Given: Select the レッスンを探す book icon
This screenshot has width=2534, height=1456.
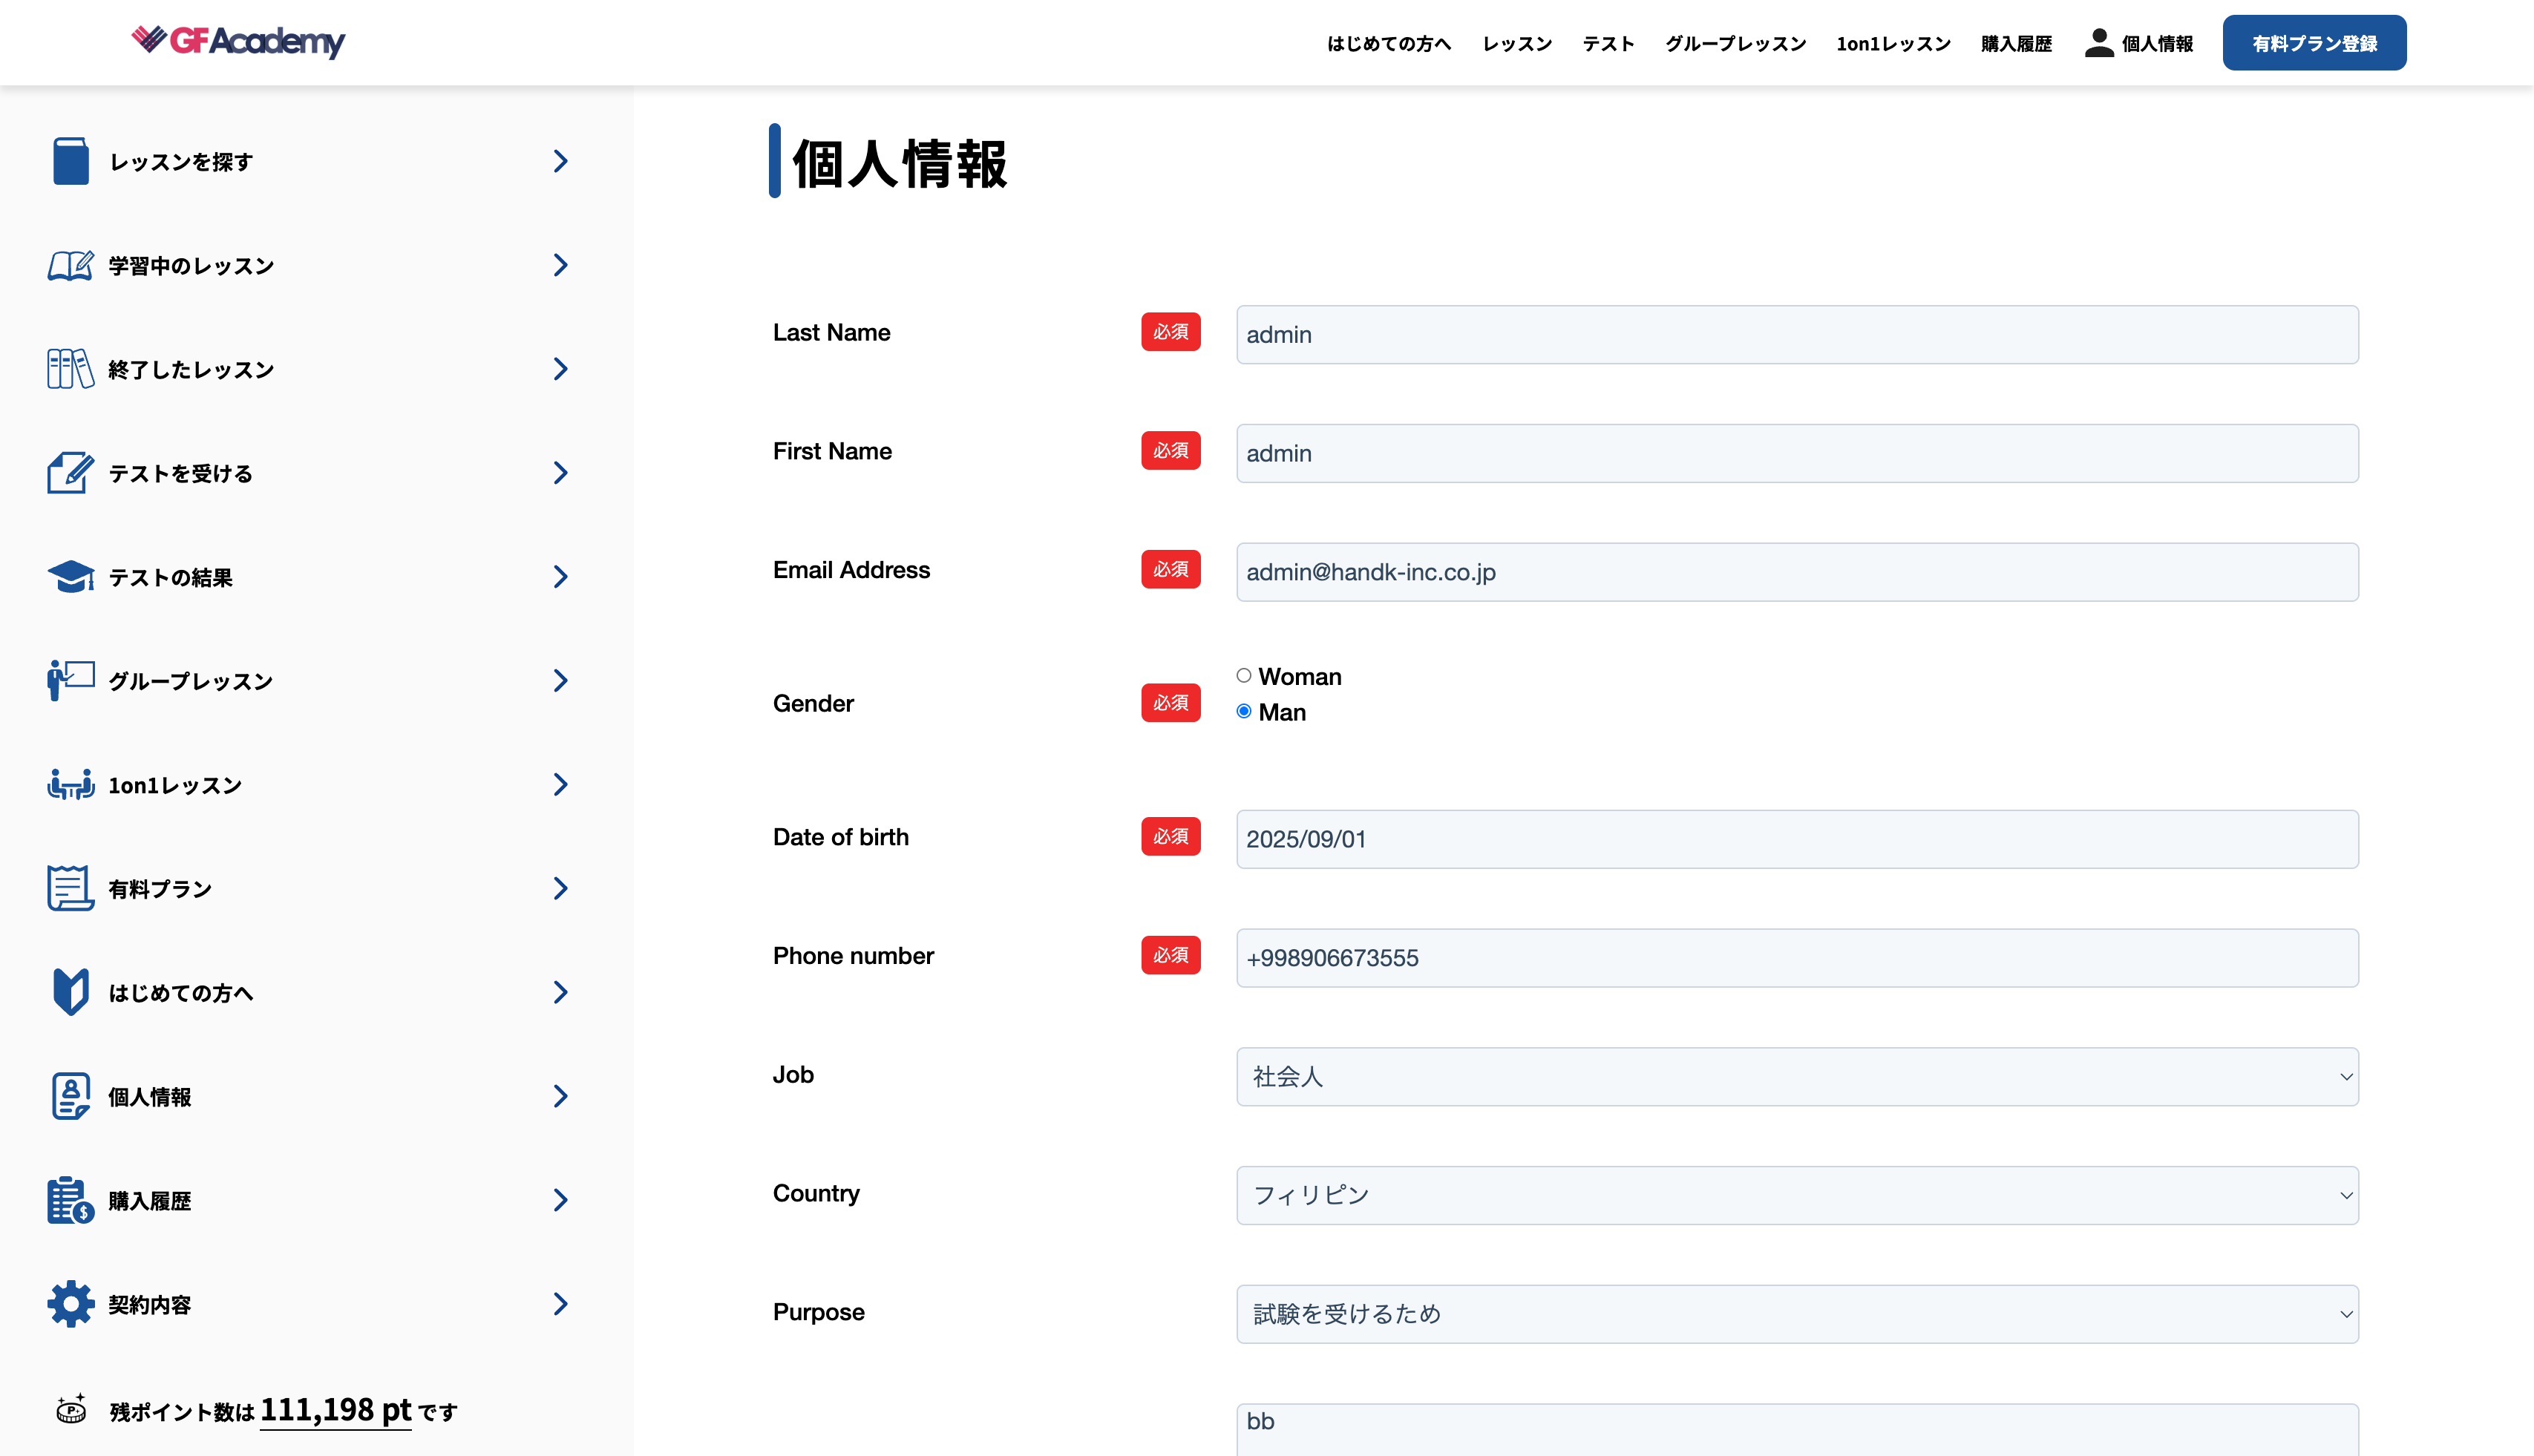Looking at the screenshot, I should [x=70, y=160].
